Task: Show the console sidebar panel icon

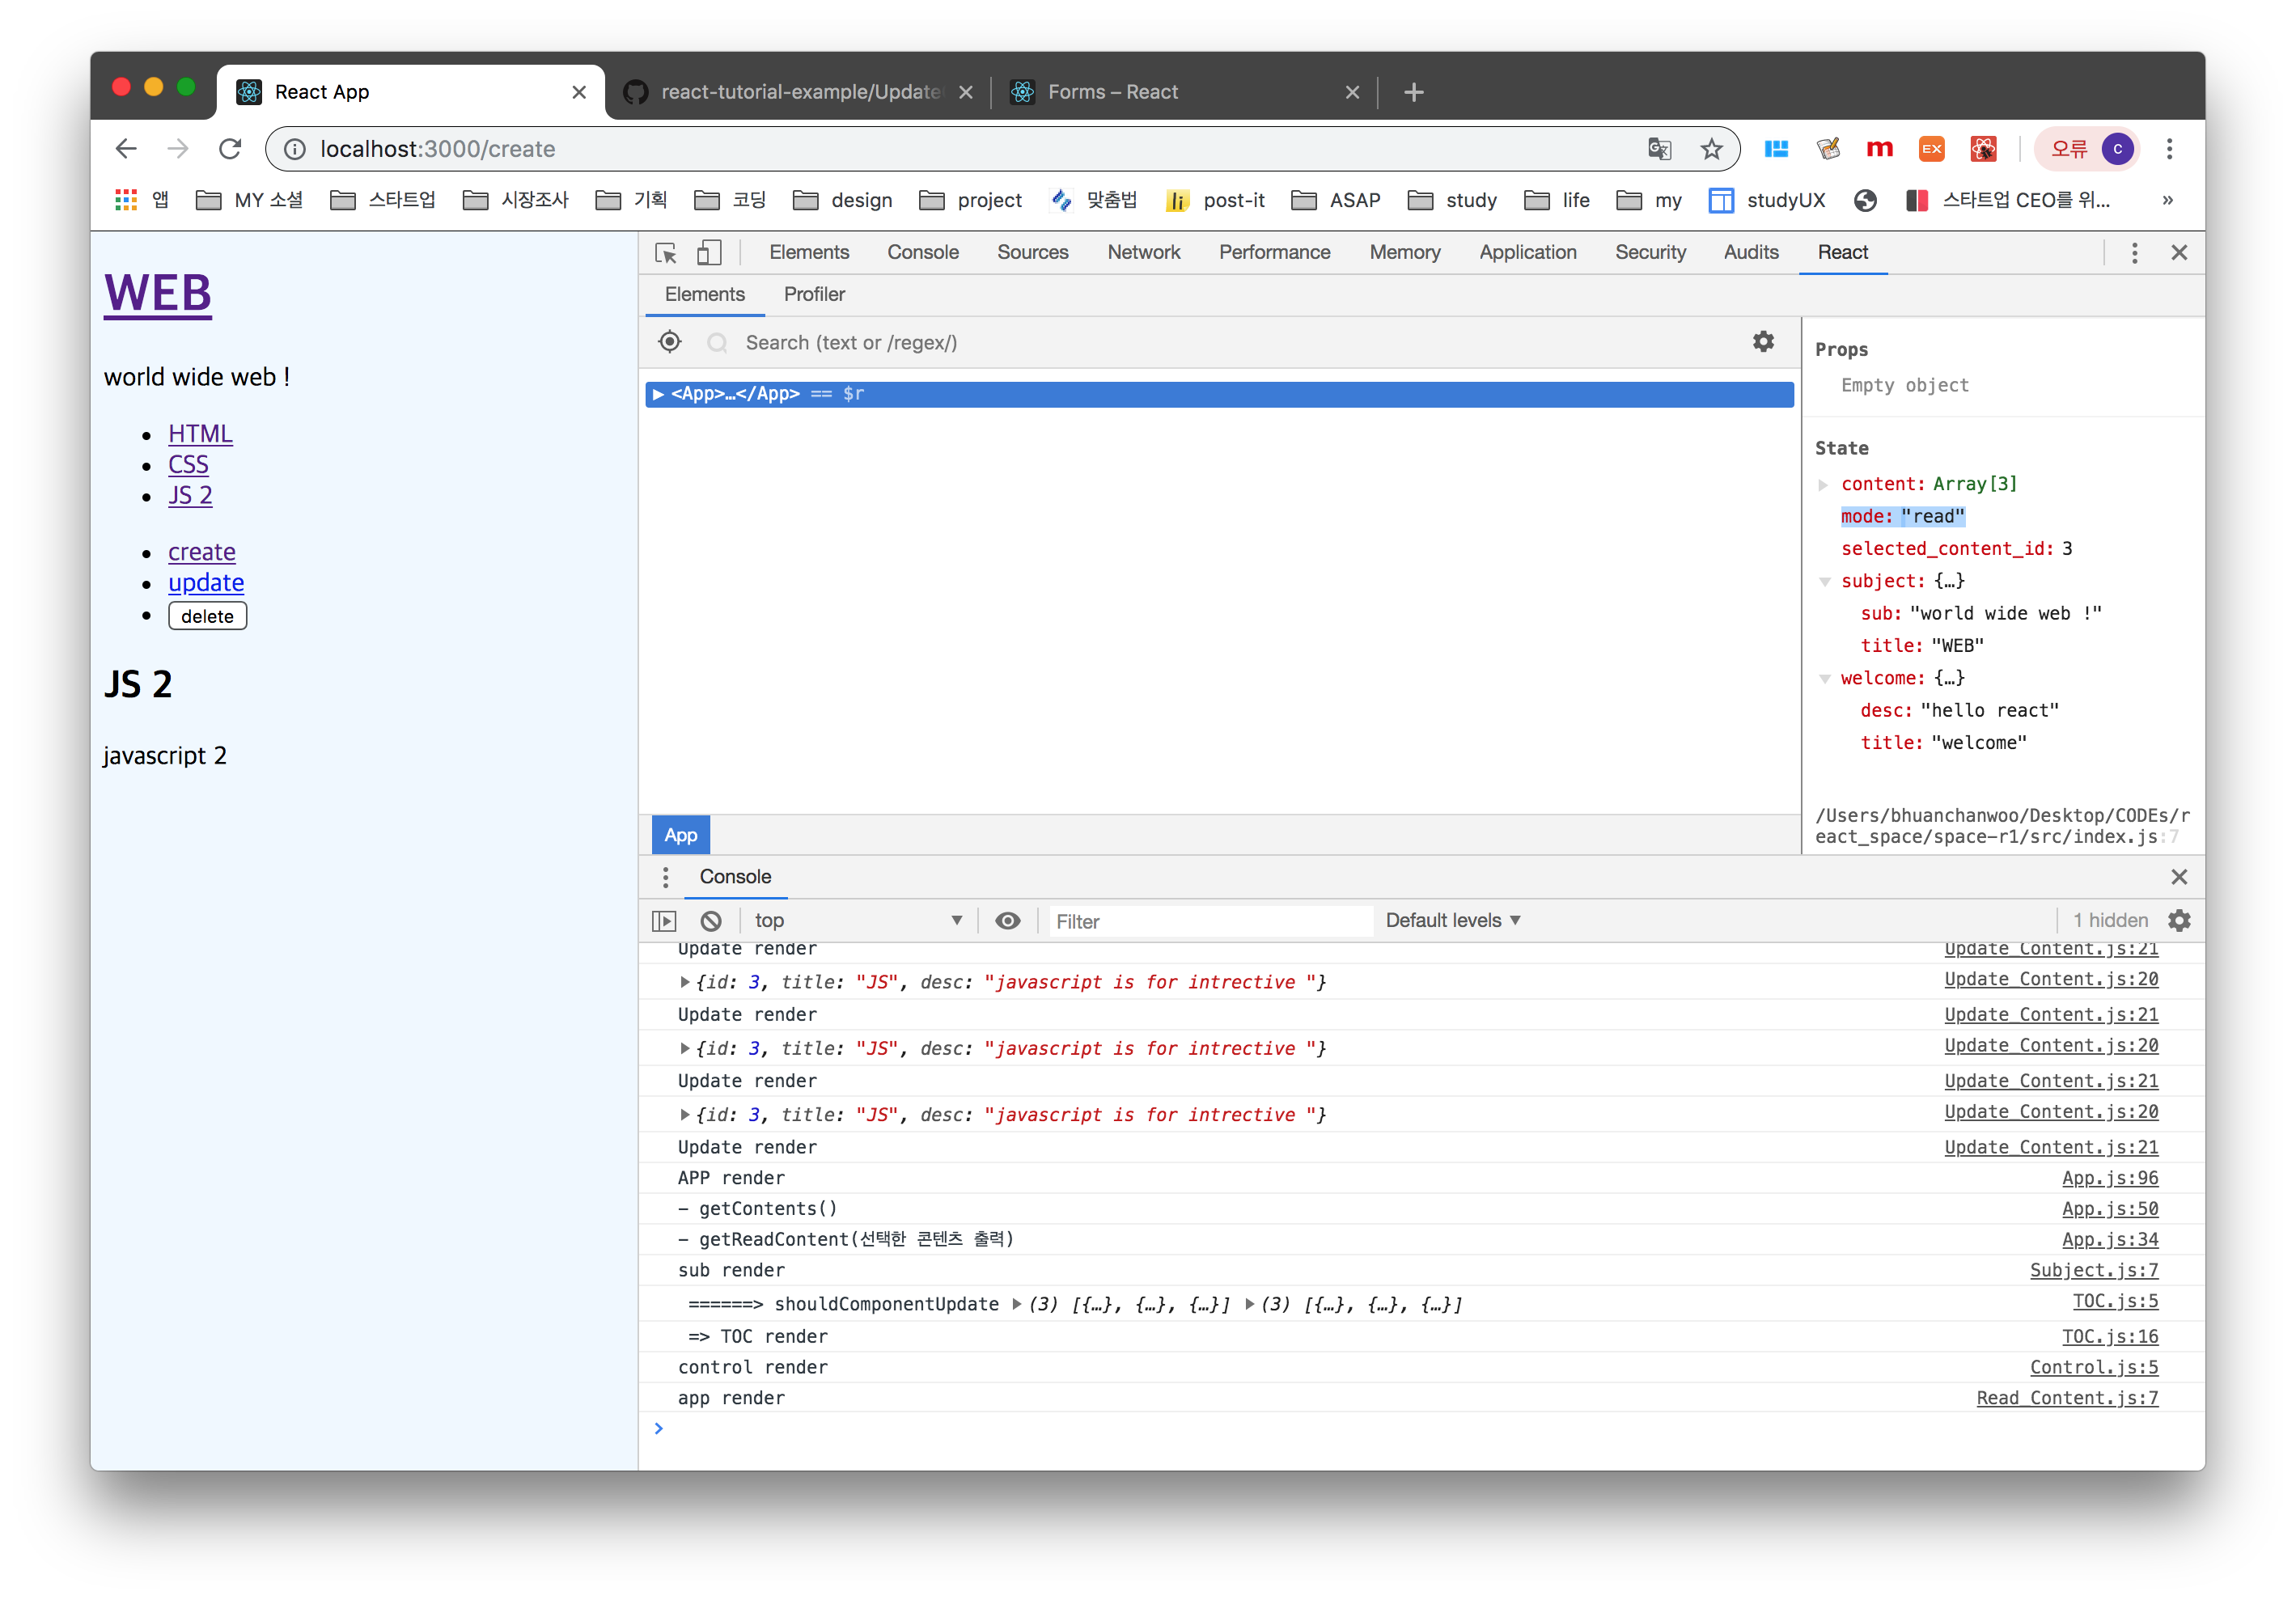Action: pos(664,920)
